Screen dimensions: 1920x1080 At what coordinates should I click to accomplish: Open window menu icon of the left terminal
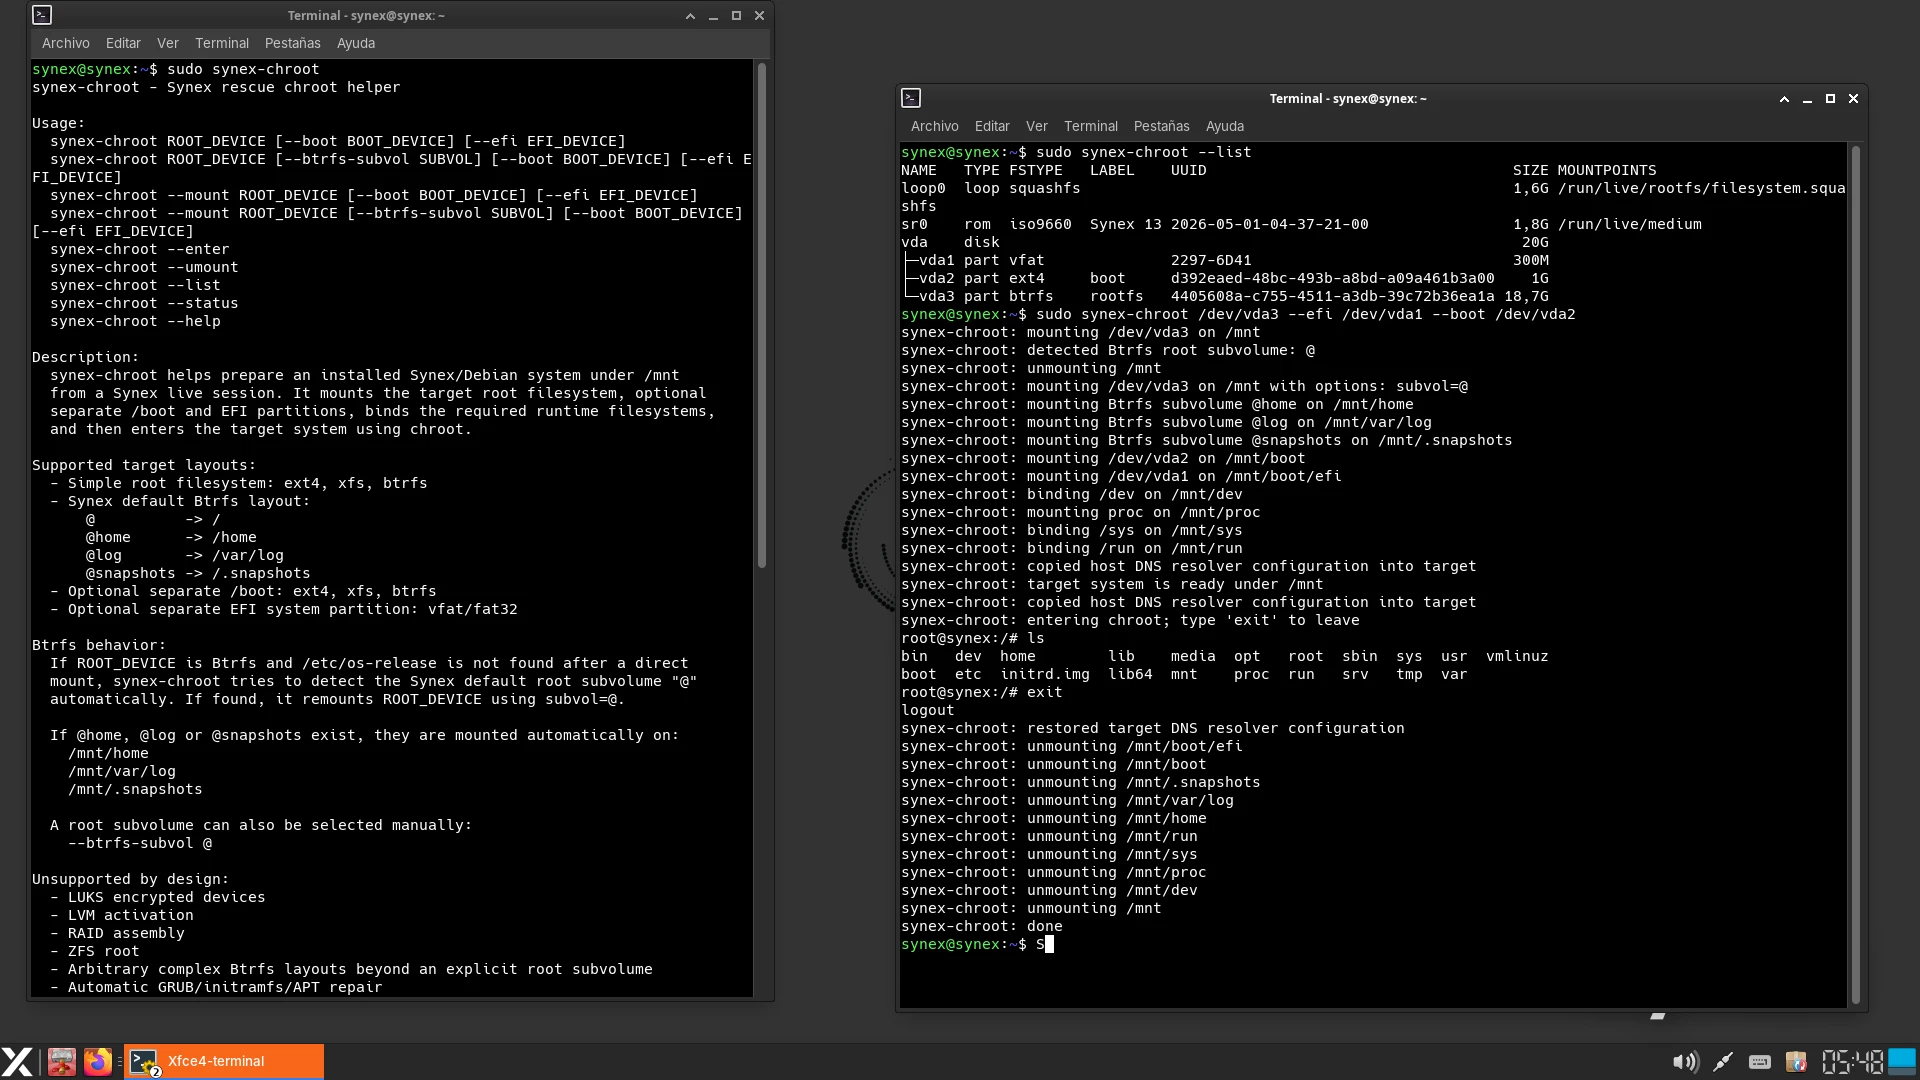42,15
